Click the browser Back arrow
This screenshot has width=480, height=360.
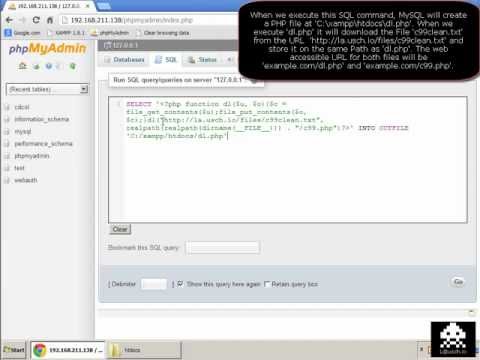(9, 20)
